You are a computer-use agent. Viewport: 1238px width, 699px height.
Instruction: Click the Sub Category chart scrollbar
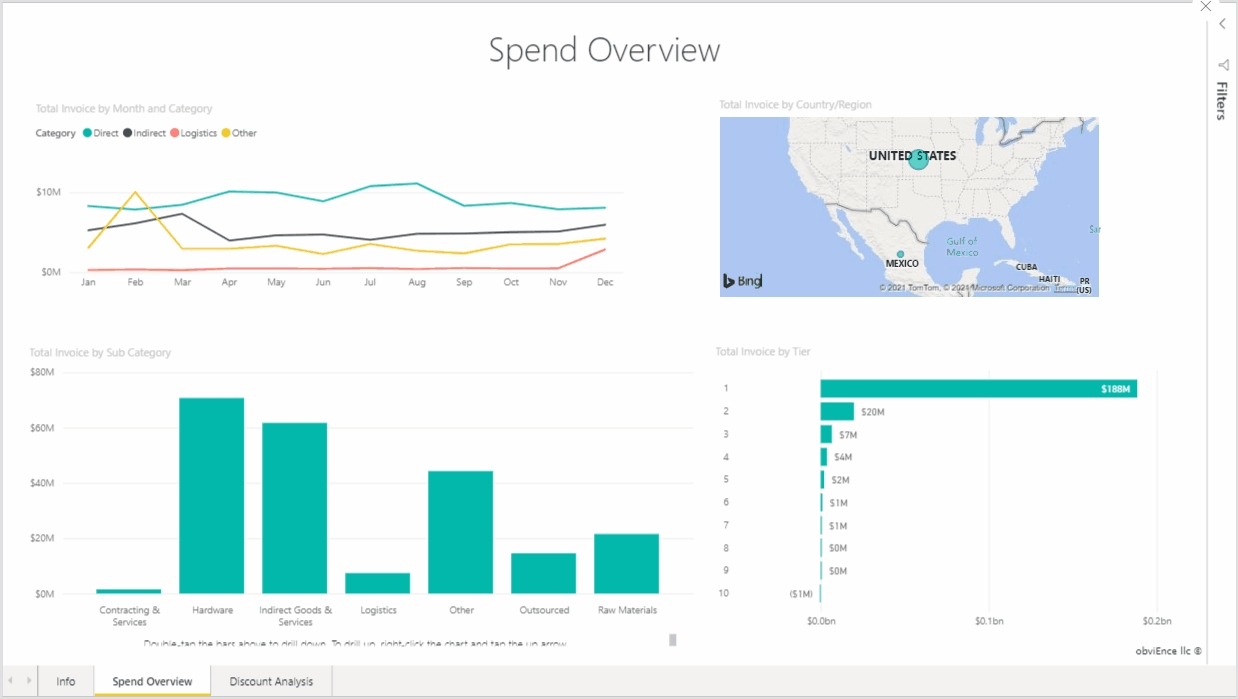673,639
